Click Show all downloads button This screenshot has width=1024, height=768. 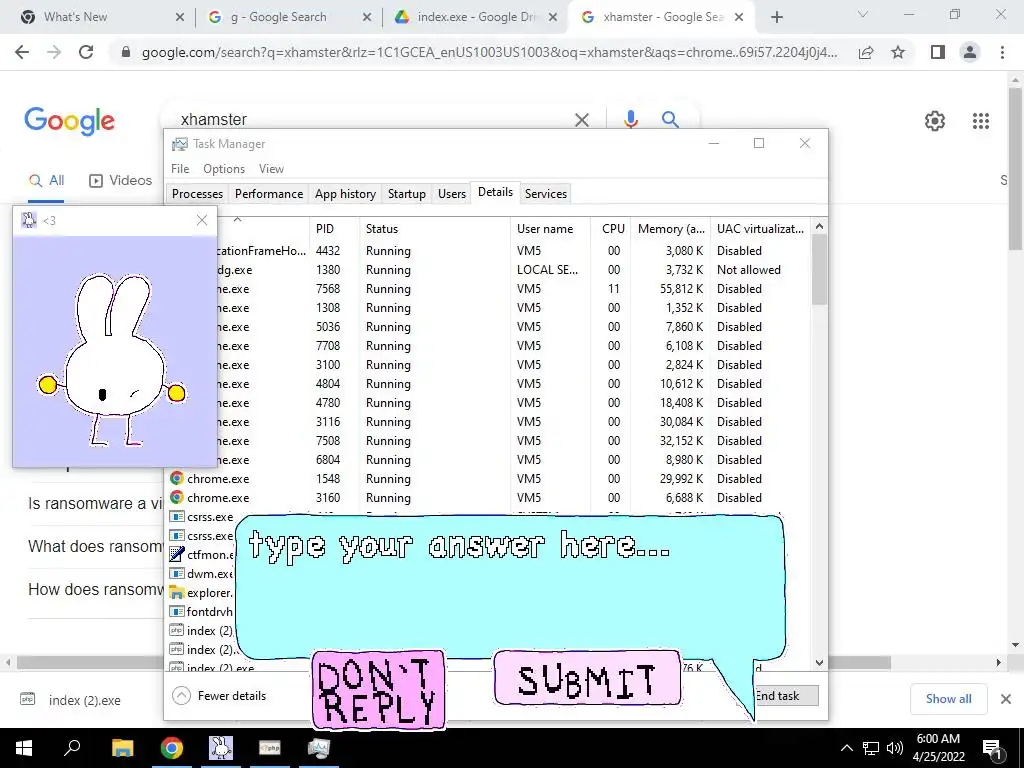[948, 699]
